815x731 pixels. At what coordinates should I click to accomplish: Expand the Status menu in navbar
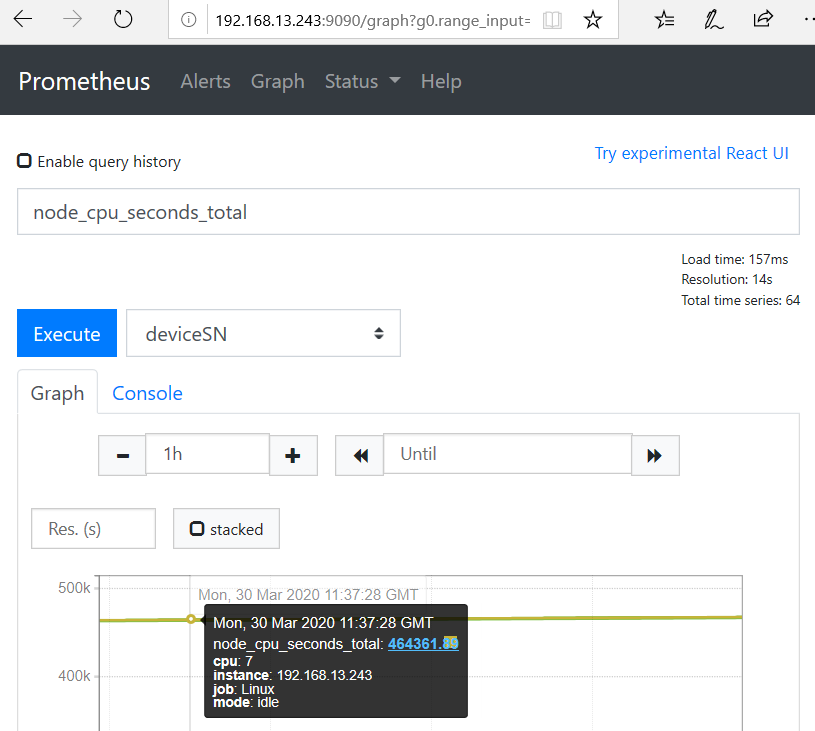pos(362,81)
